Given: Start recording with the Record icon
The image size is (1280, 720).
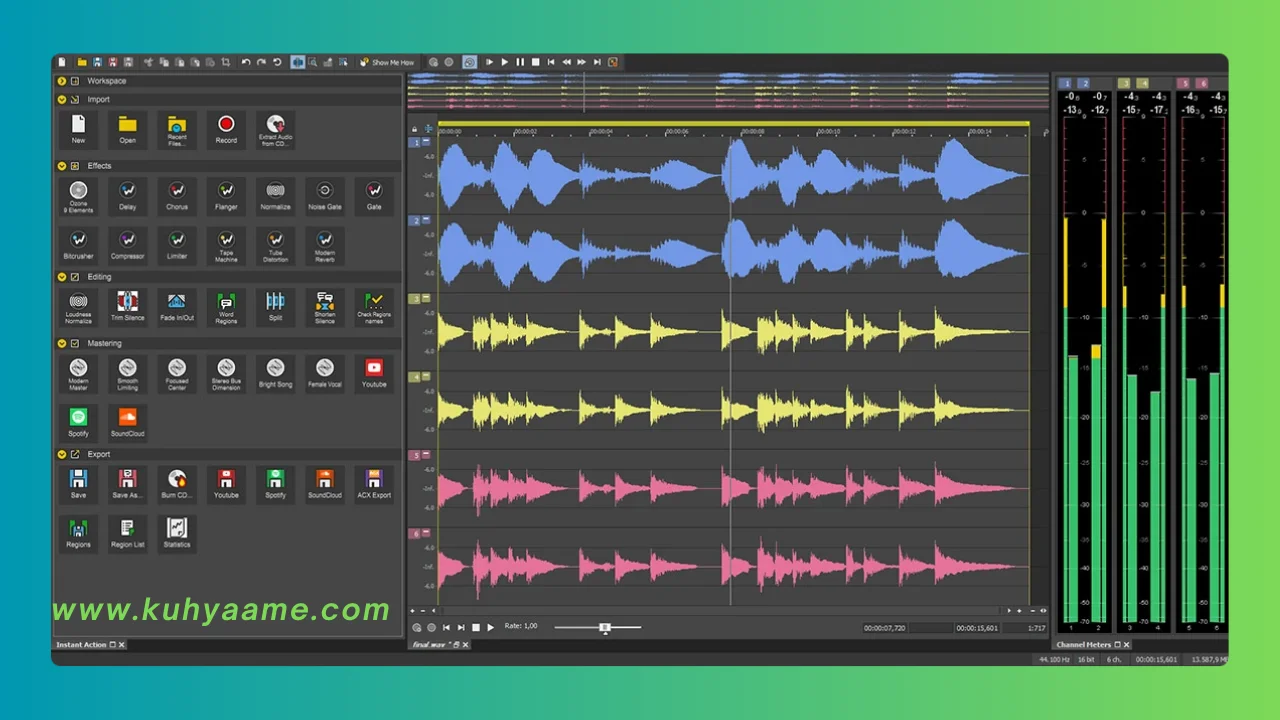Looking at the screenshot, I should pos(226,130).
